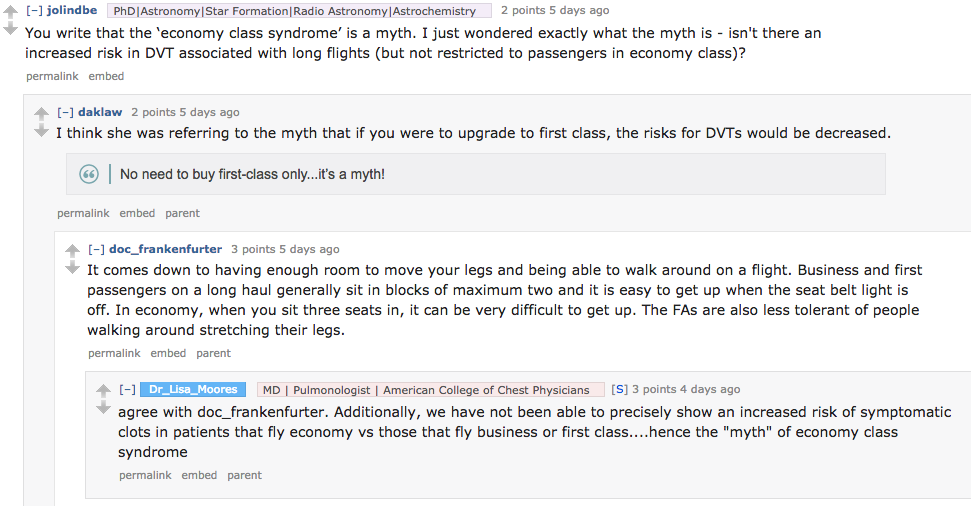
Task: Collapse jolindbe's comment thread
Action: point(33,11)
